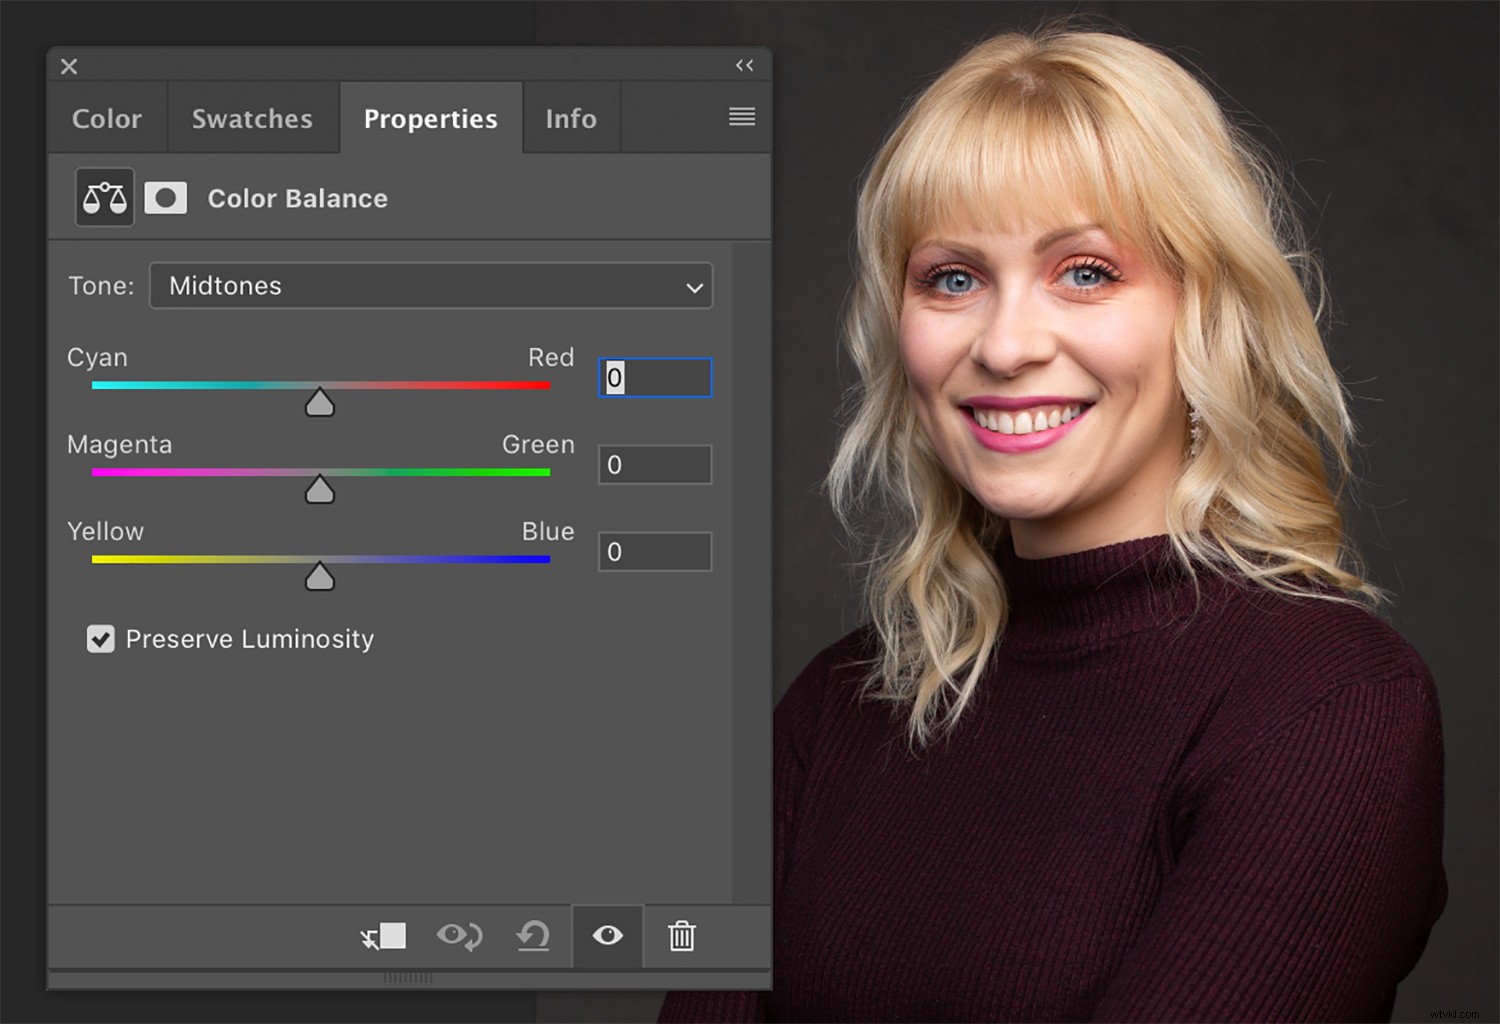Reset Color Balance to defaults
The width and height of the screenshot is (1500, 1024).
click(x=533, y=937)
